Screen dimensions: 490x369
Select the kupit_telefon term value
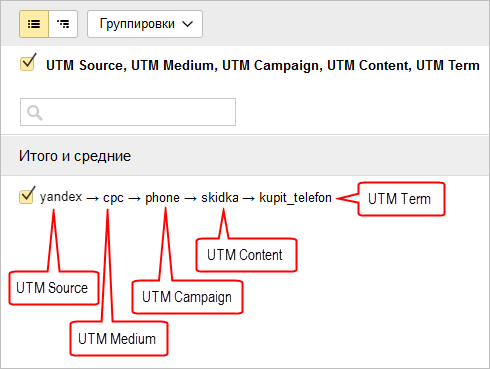(x=295, y=198)
